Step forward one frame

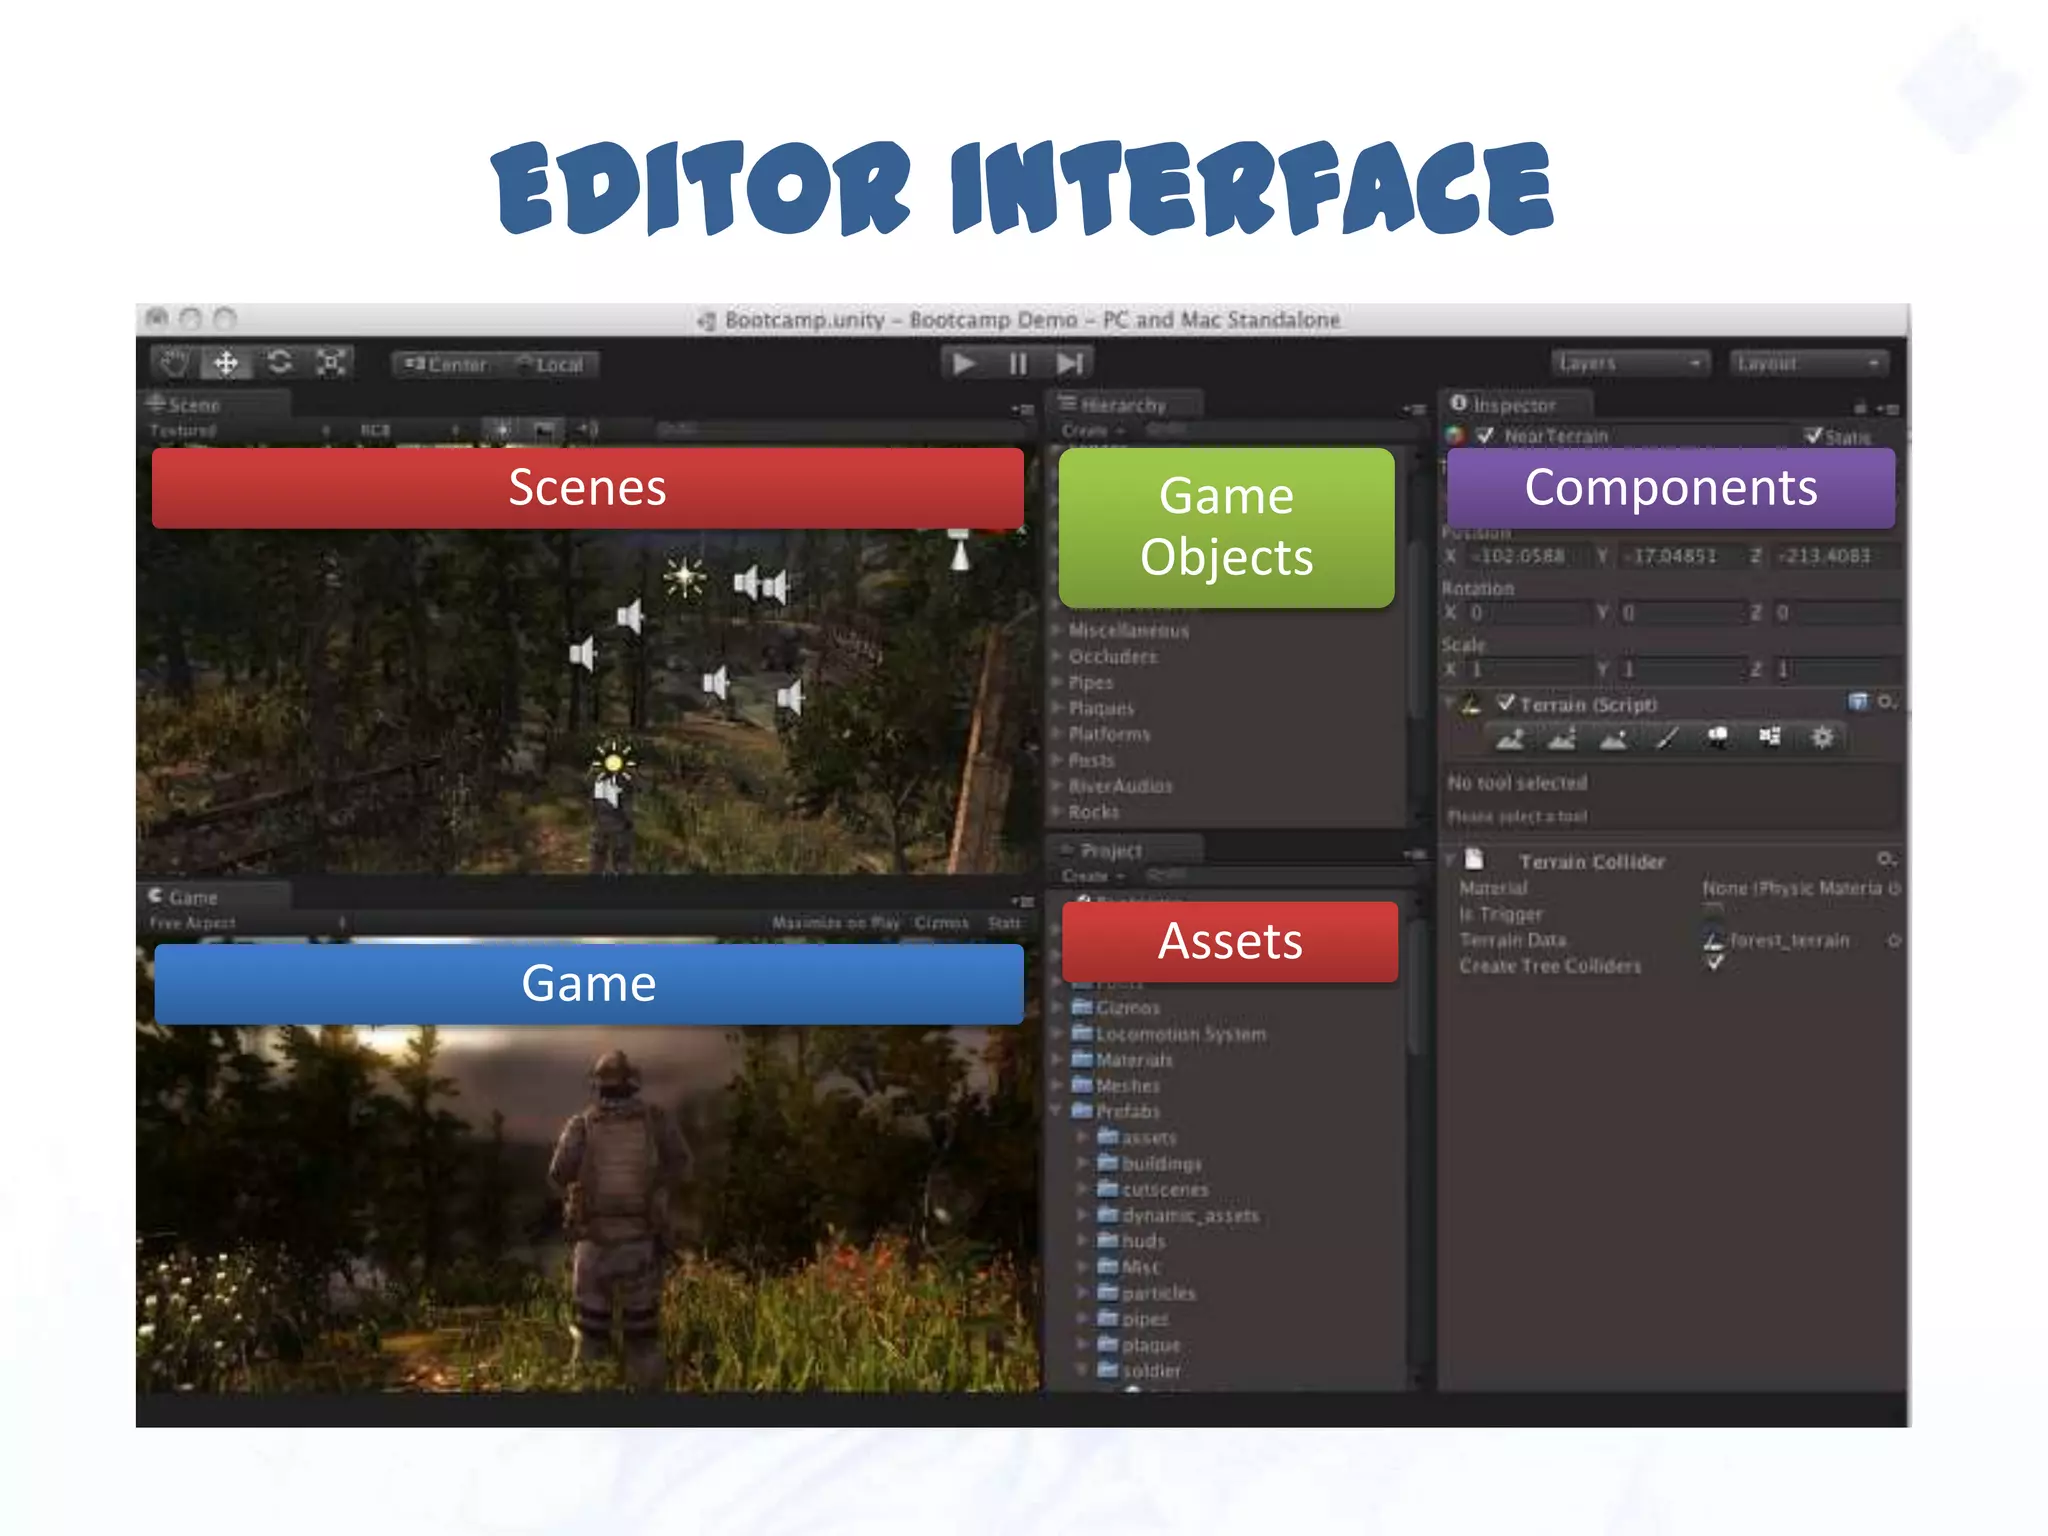[x=1070, y=363]
